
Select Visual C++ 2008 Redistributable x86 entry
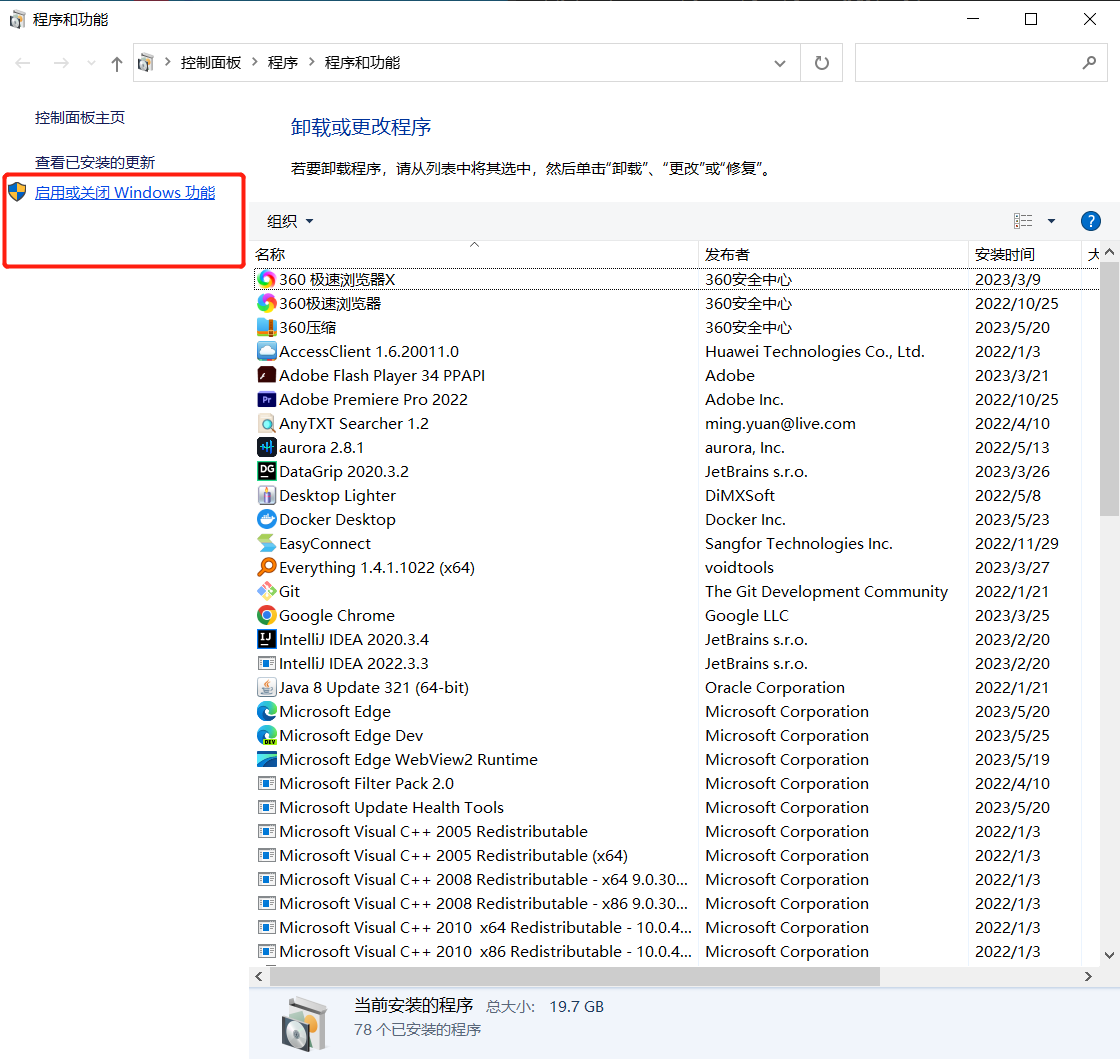click(x=676, y=903)
